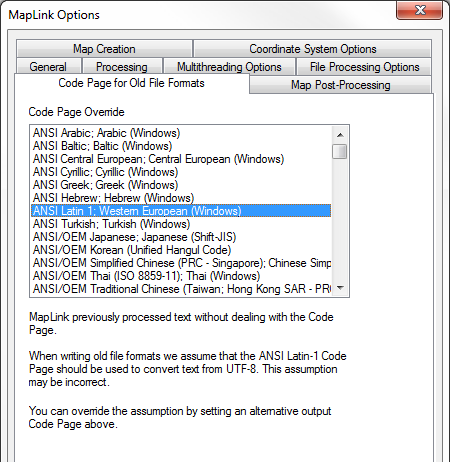Open Multithreading Options tab
The height and width of the screenshot is (462, 450).
click(229, 66)
